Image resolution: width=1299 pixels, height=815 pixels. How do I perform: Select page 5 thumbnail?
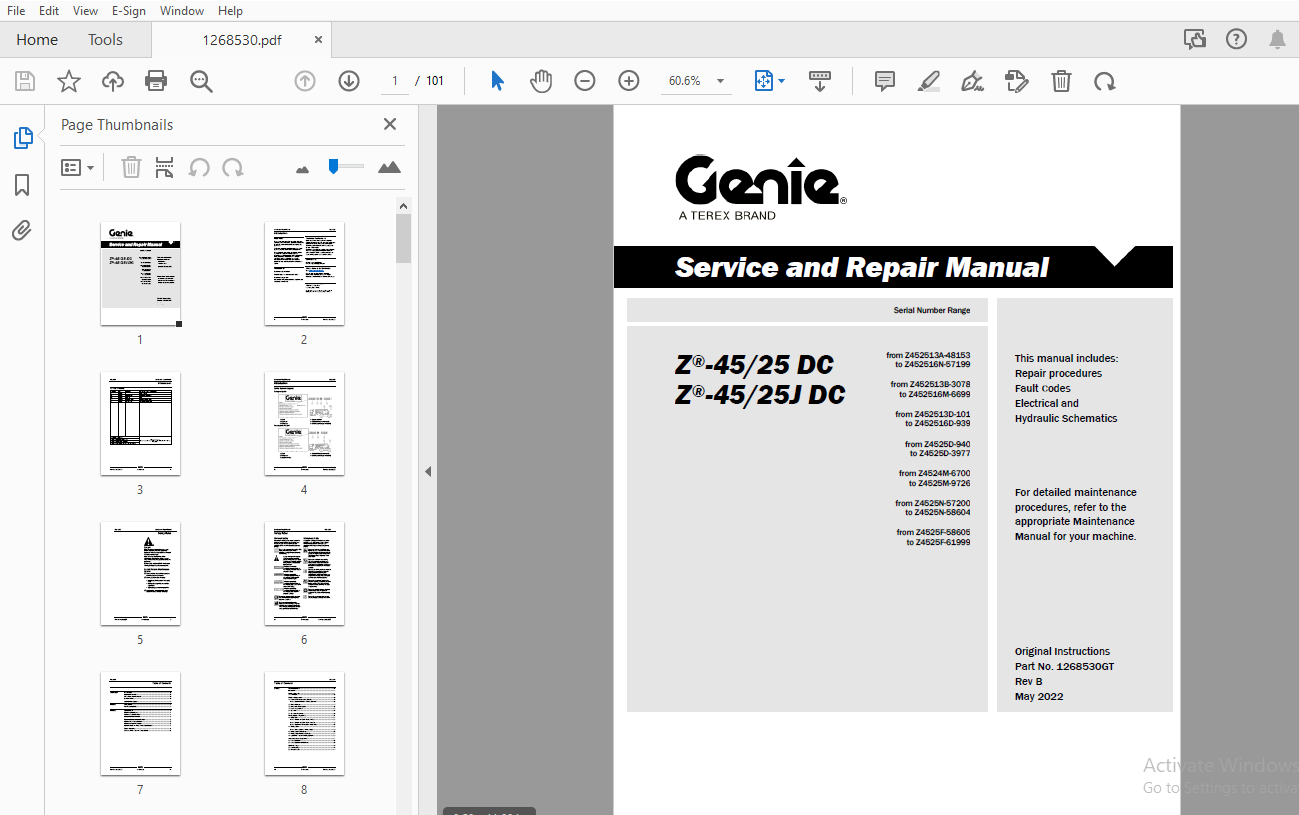click(140, 574)
